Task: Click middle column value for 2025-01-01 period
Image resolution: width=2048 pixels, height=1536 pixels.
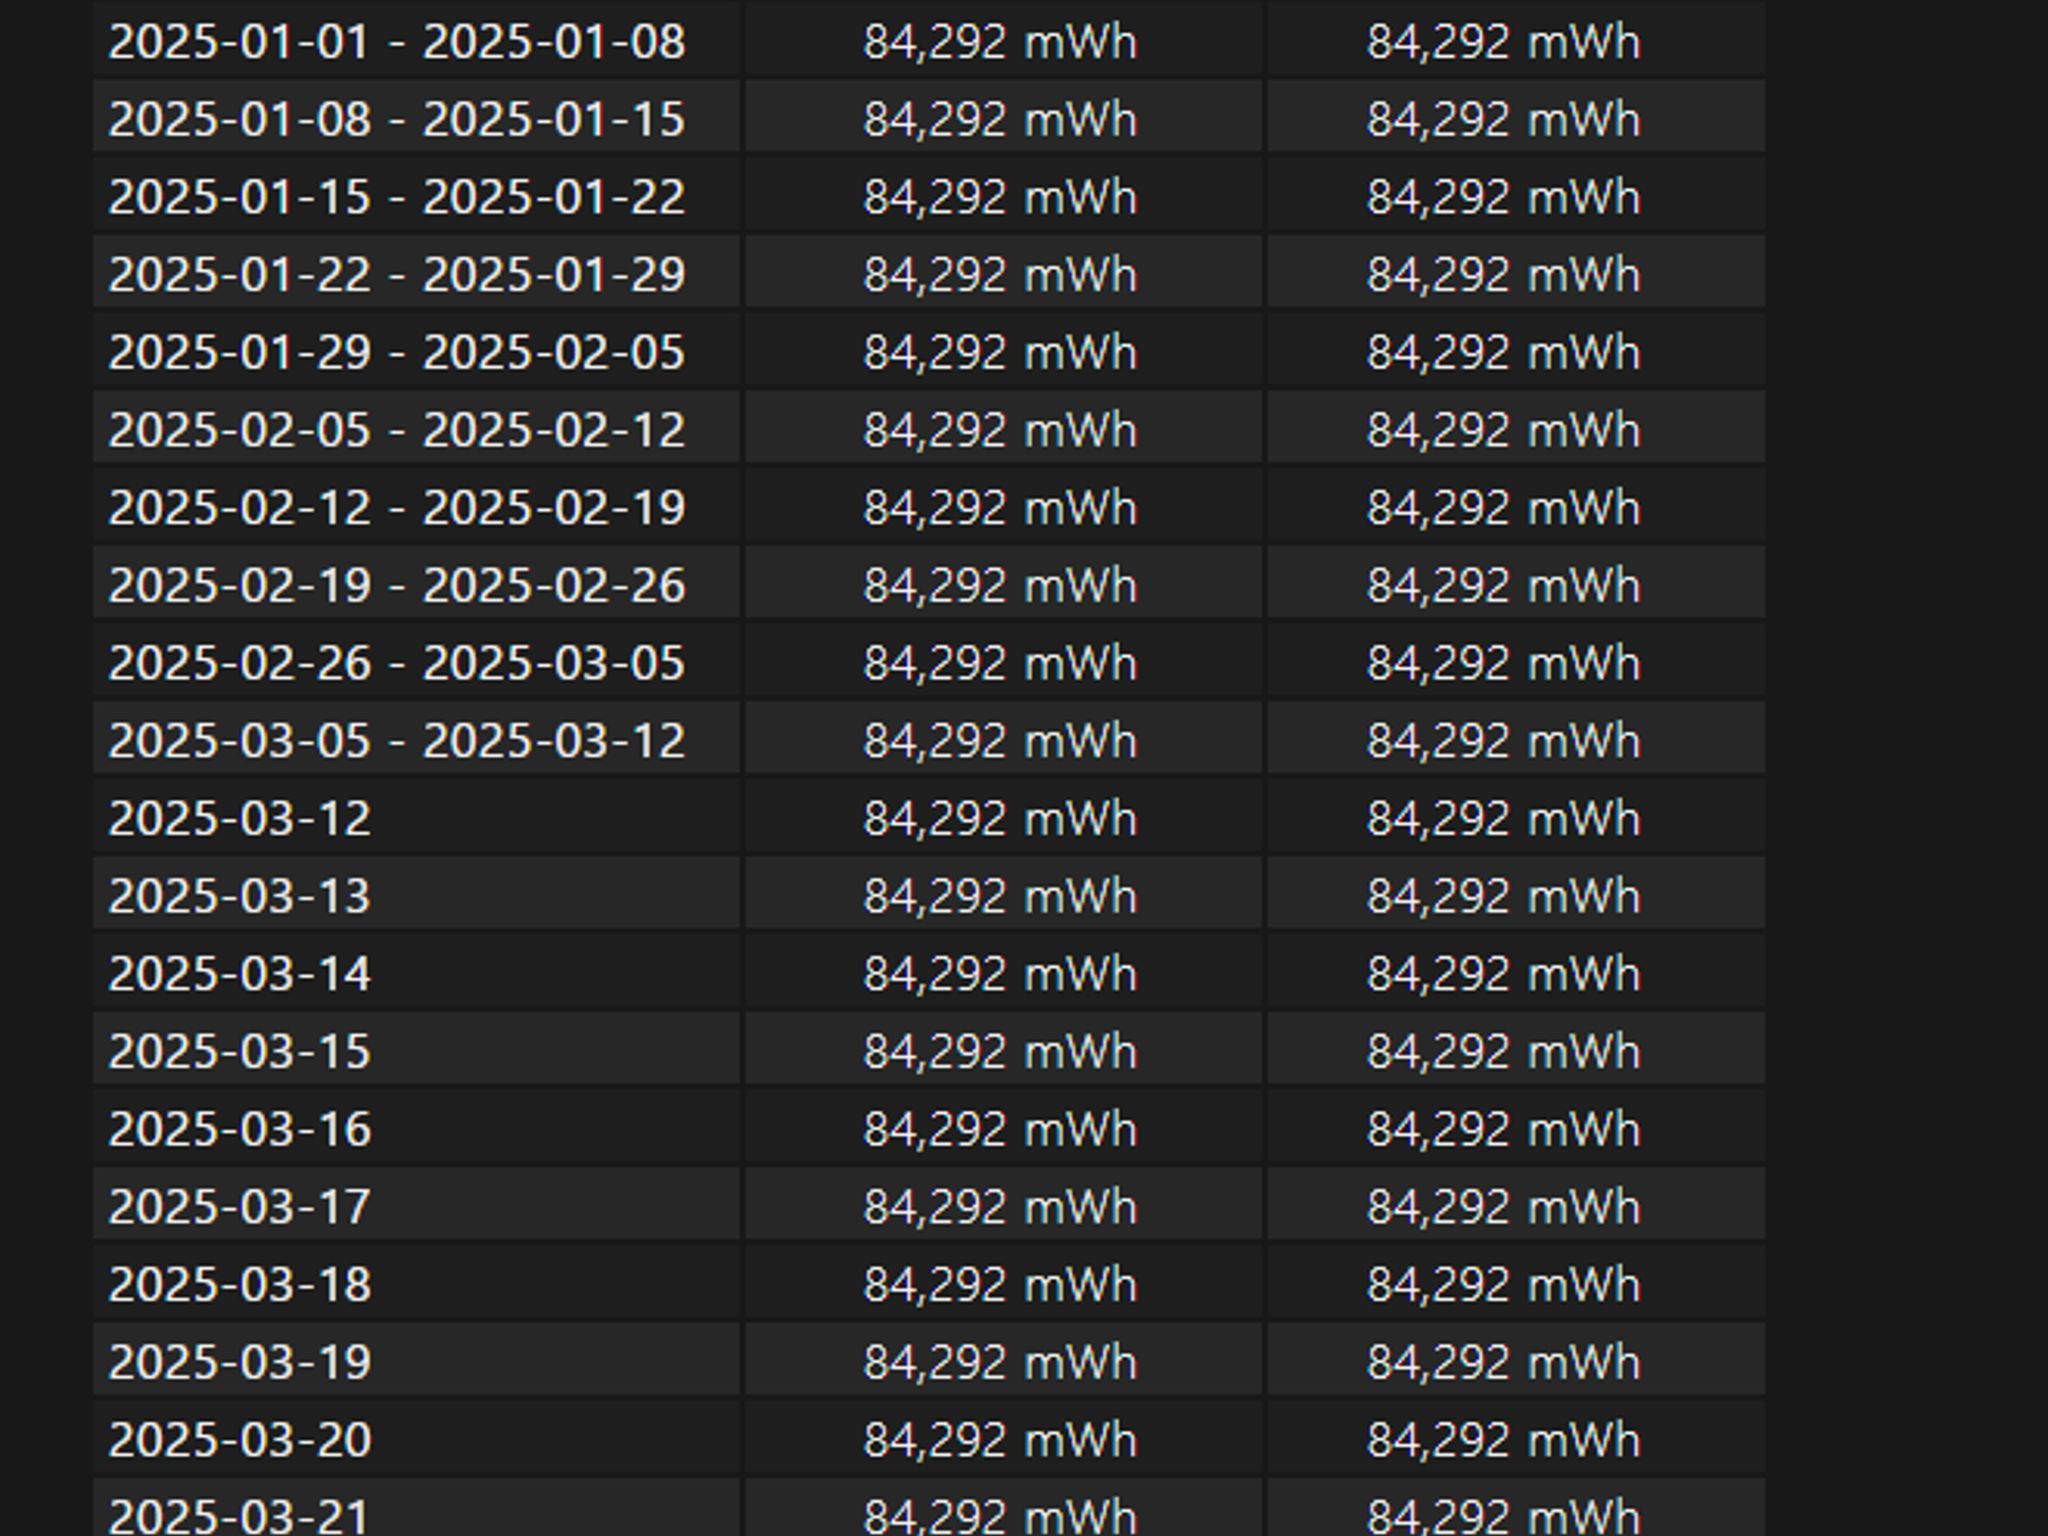Action: pyautogui.click(x=1000, y=42)
